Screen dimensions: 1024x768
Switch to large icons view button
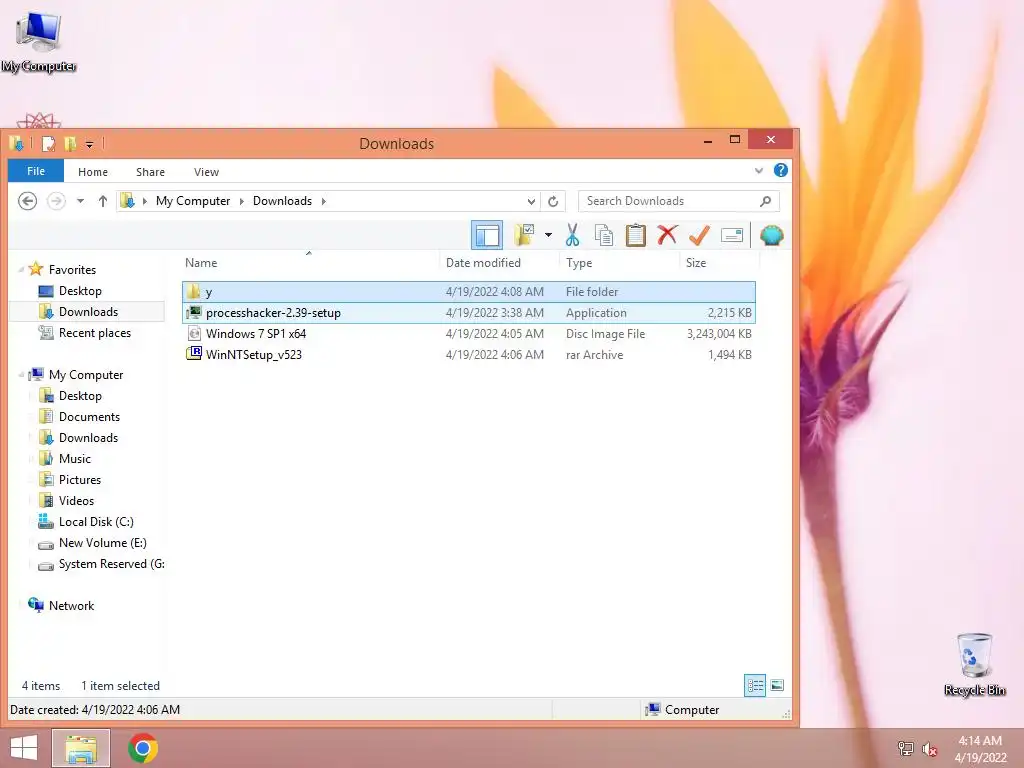[x=777, y=685]
